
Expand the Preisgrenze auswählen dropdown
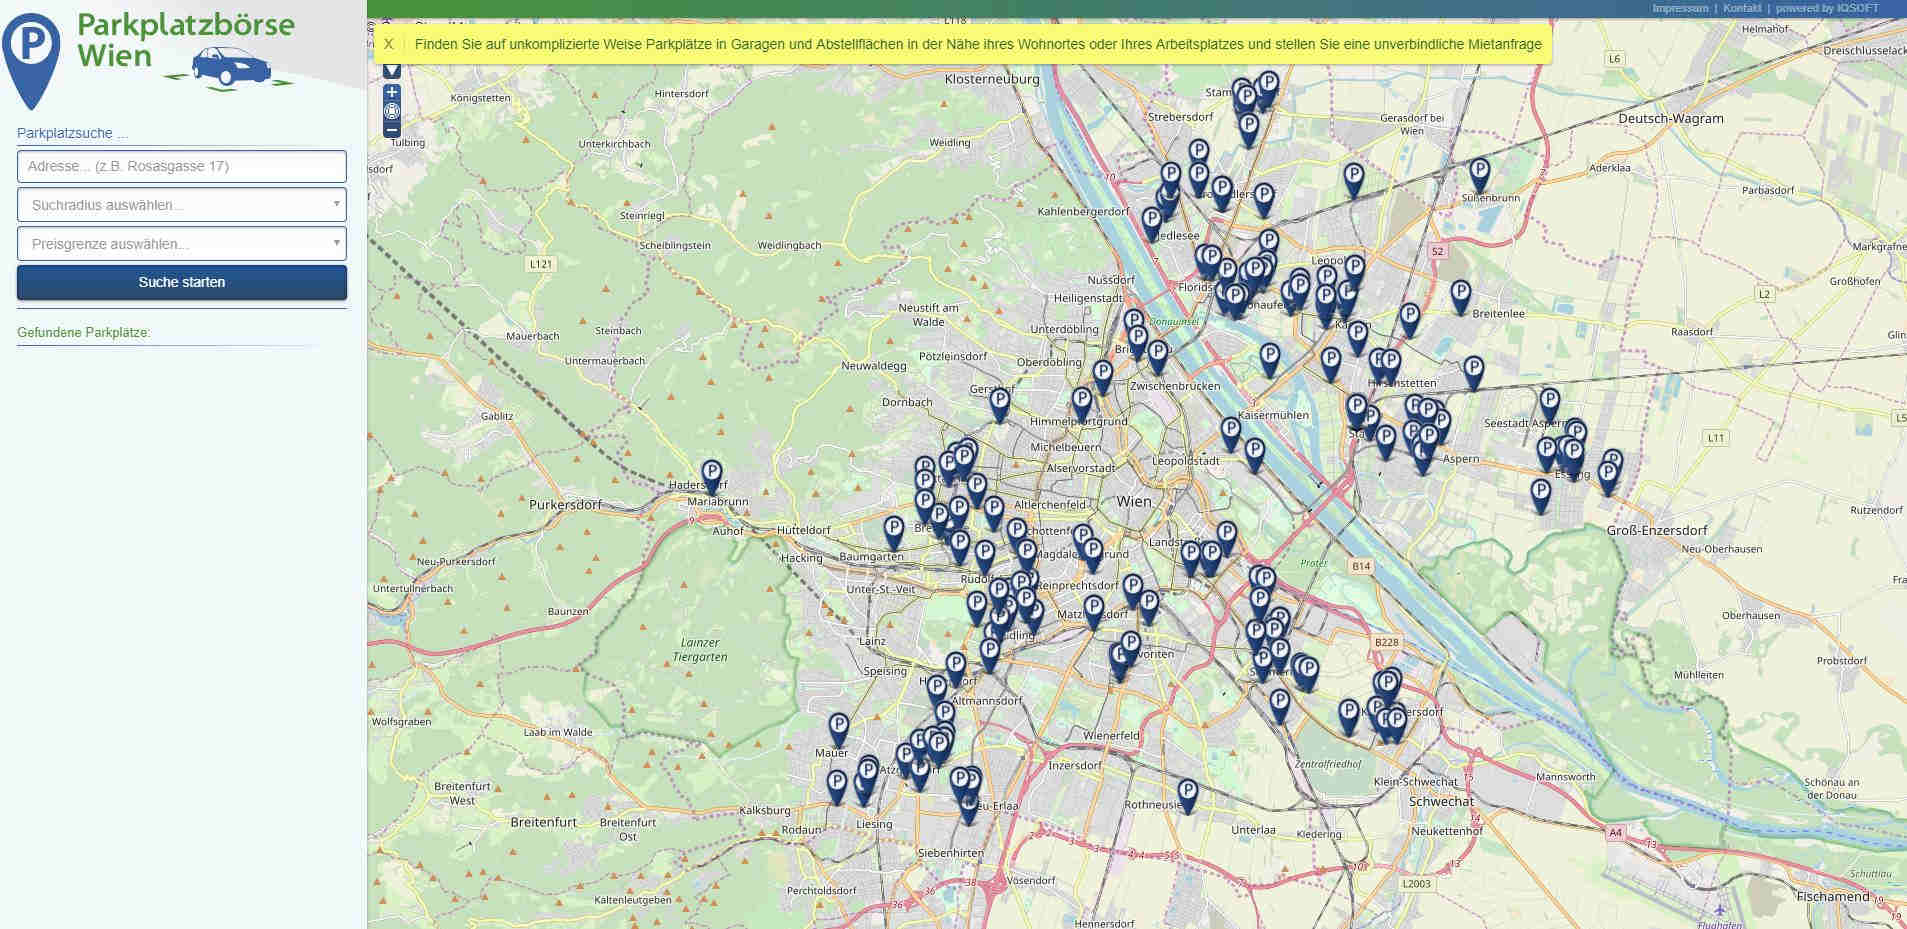(x=182, y=244)
